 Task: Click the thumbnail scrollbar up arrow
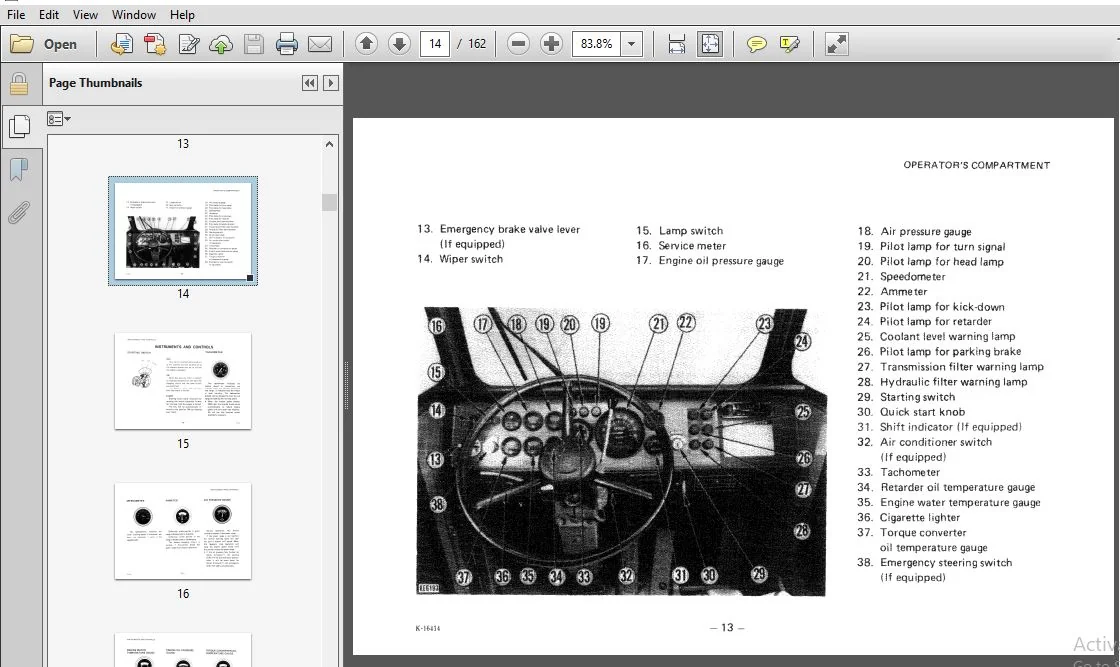(329, 144)
